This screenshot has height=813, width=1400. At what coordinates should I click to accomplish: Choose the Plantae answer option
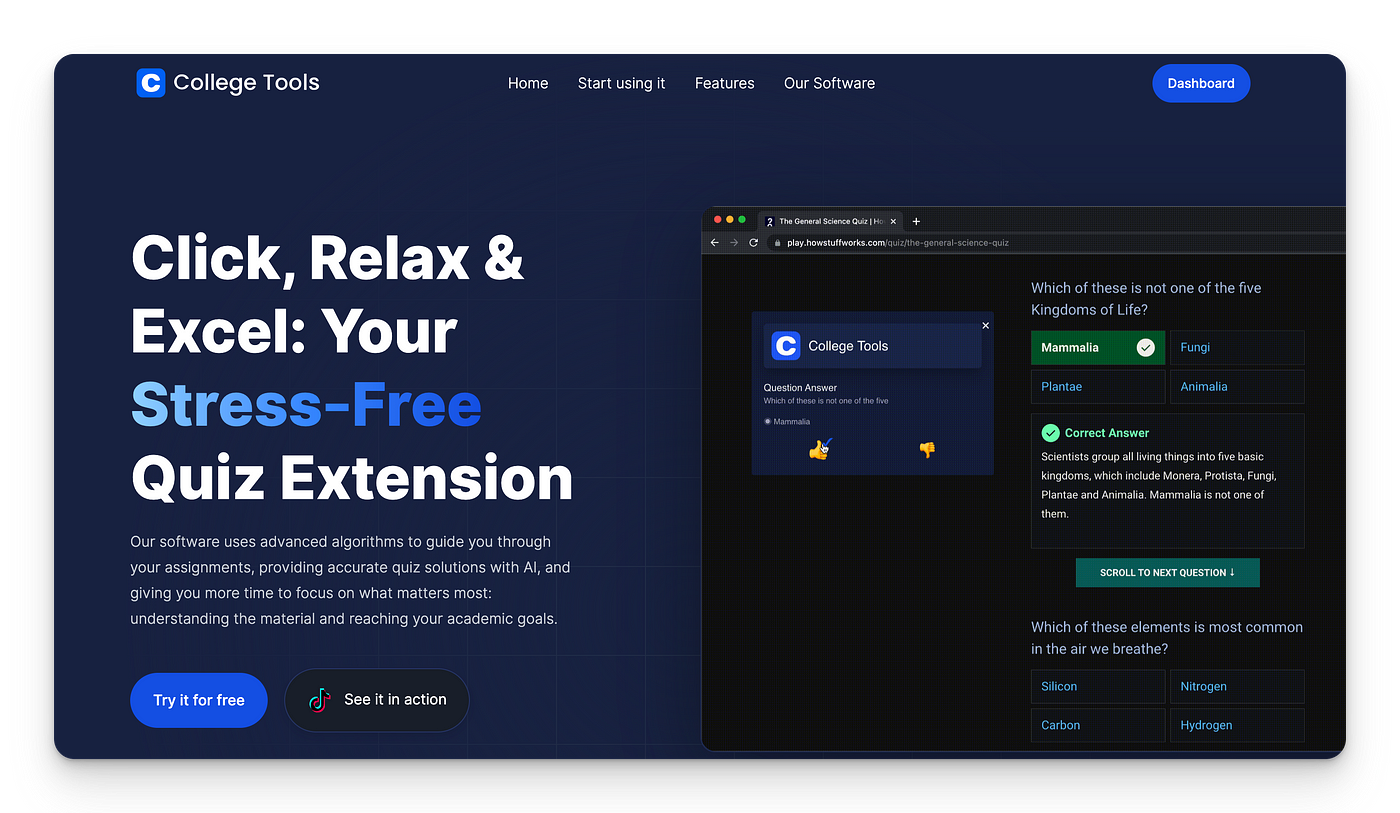pos(1098,386)
